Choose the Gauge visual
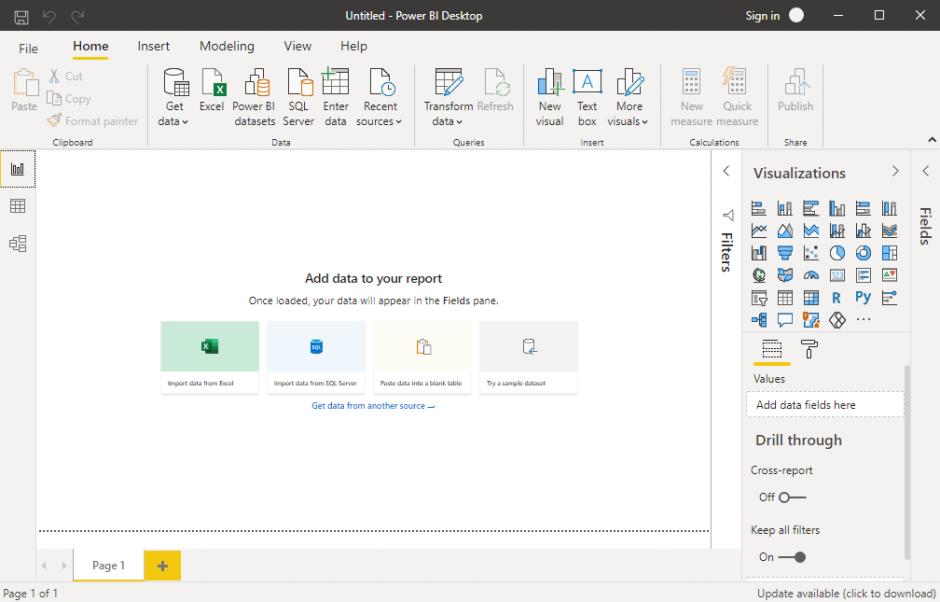The width and height of the screenshot is (940, 602). click(811, 275)
